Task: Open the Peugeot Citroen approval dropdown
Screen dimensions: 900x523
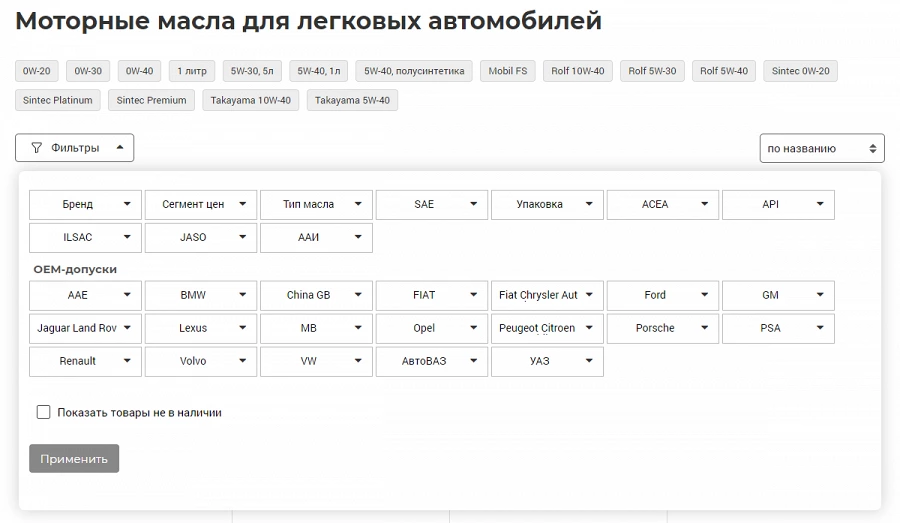Action: (x=548, y=328)
